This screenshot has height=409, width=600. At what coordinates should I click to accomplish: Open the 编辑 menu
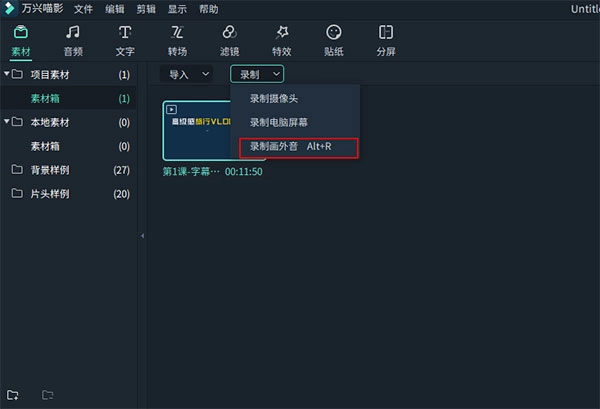click(x=115, y=9)
